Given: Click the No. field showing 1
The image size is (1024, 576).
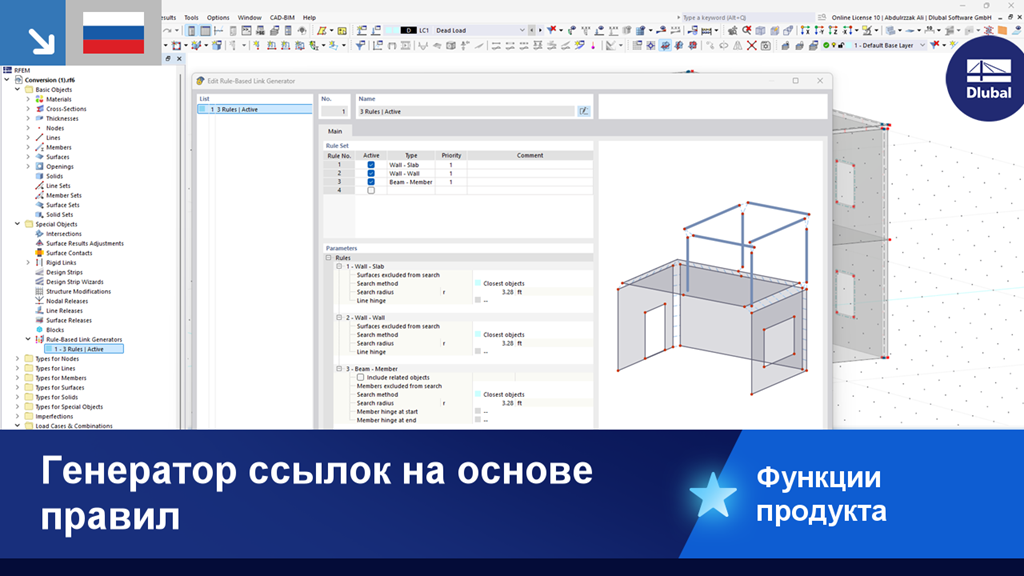Looking at the screenshot, I should (334, 112).
